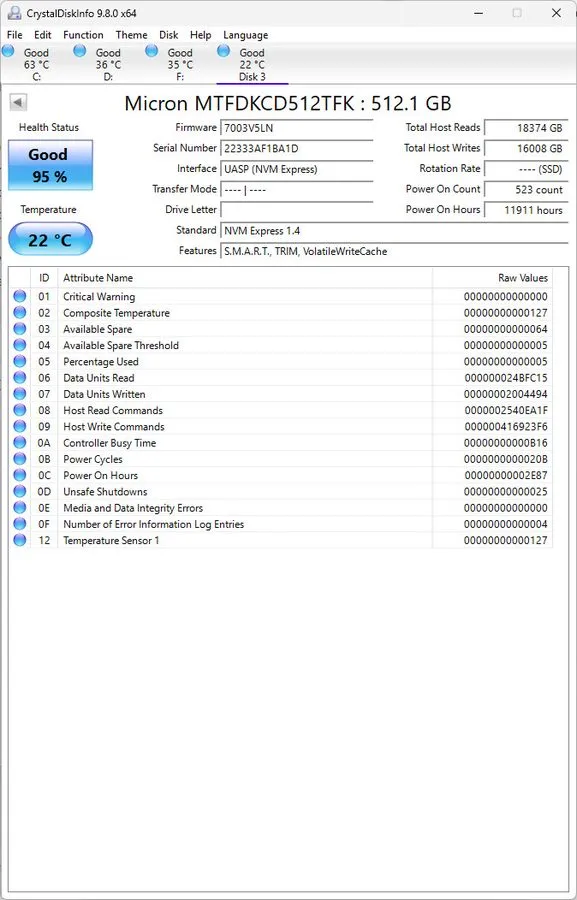Click status orb of Controller Busy Time row
This screenshot has width=577, height=900.
click(x=20, y=443)
